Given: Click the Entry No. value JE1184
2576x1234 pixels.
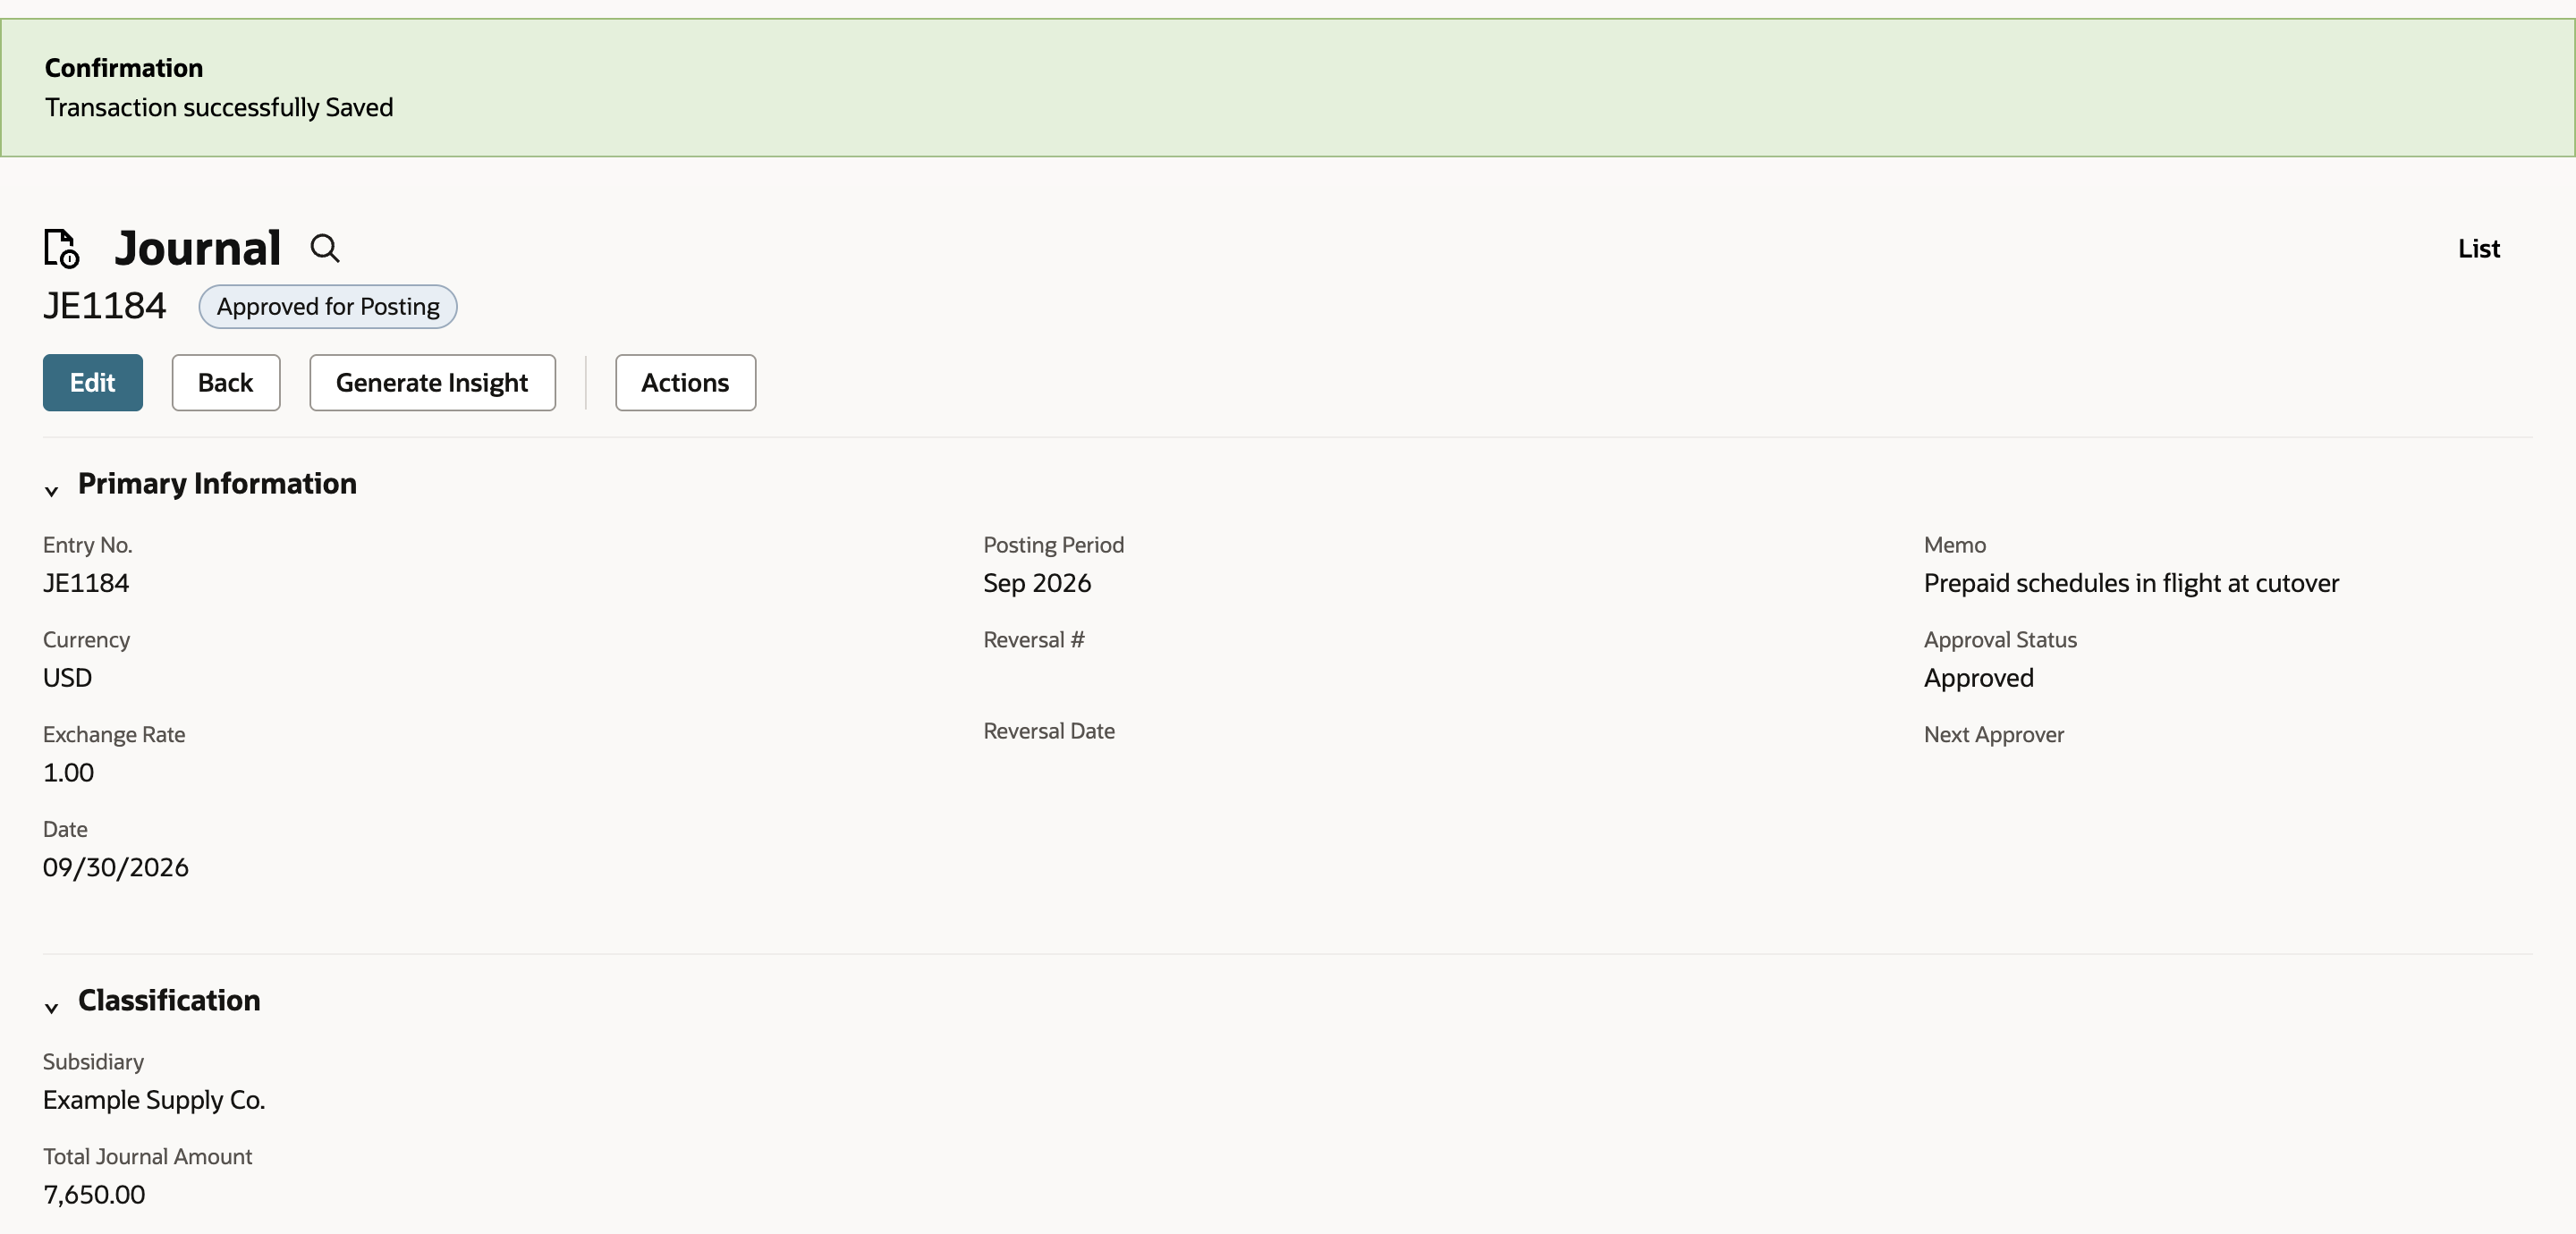Looking at the screenshot, I should pyautogui.click(x=86, y=583).
